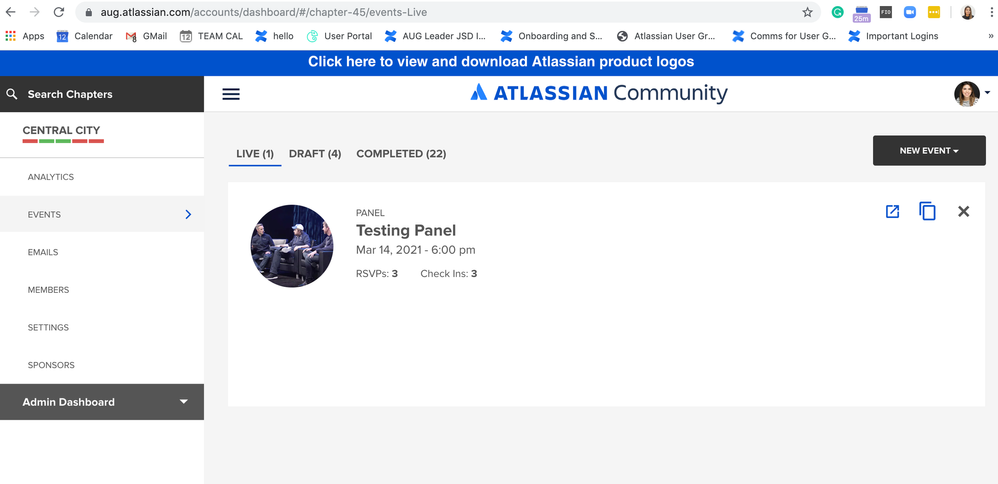The width and height of the screenshot is (998, 484).
Task: Click the Mar 14, 2021 - 6:00 pm date
Action: point(416,250)
